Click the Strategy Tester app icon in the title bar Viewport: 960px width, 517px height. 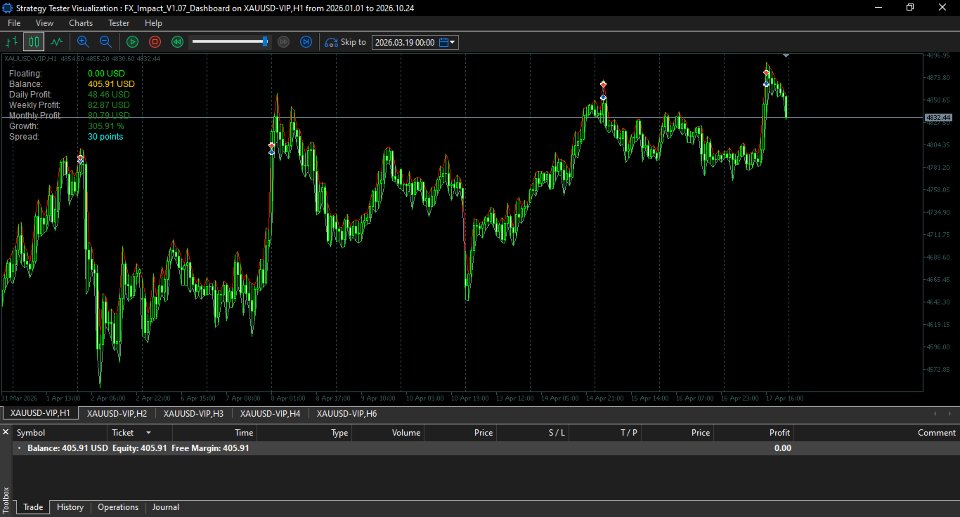pos(7,8)
